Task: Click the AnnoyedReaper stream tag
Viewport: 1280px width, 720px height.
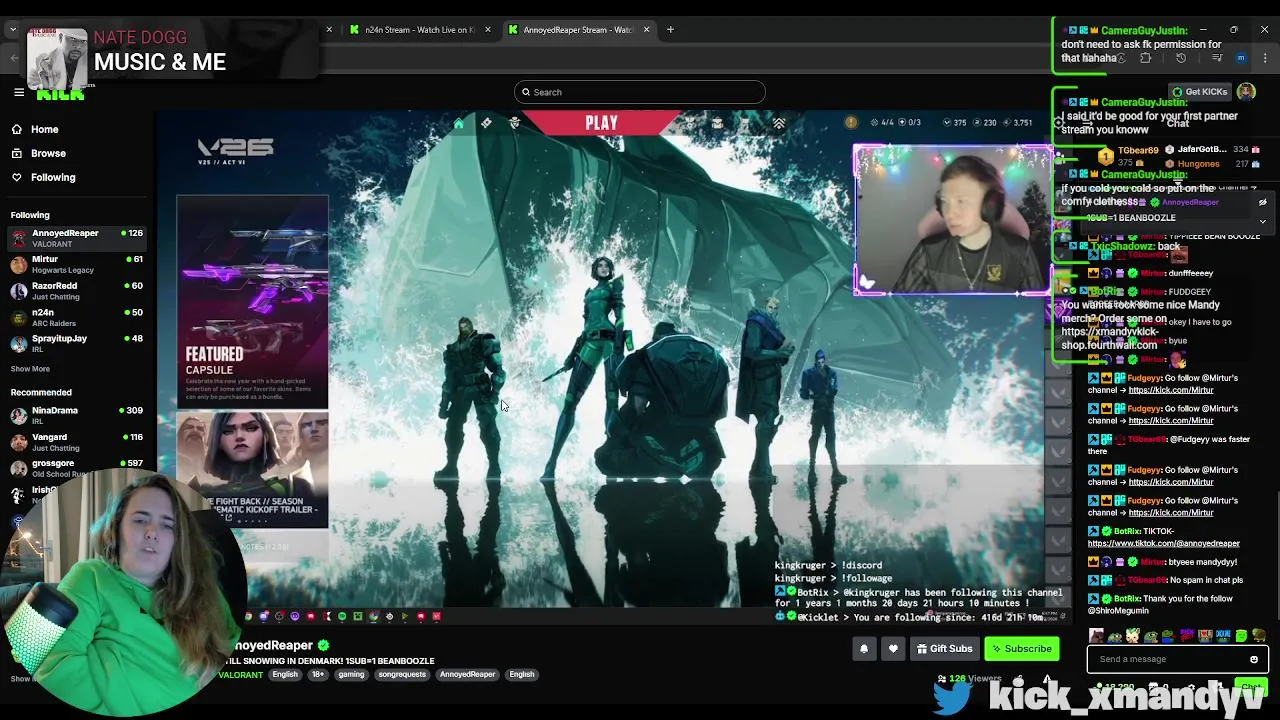Action: (x=467, y=675)
